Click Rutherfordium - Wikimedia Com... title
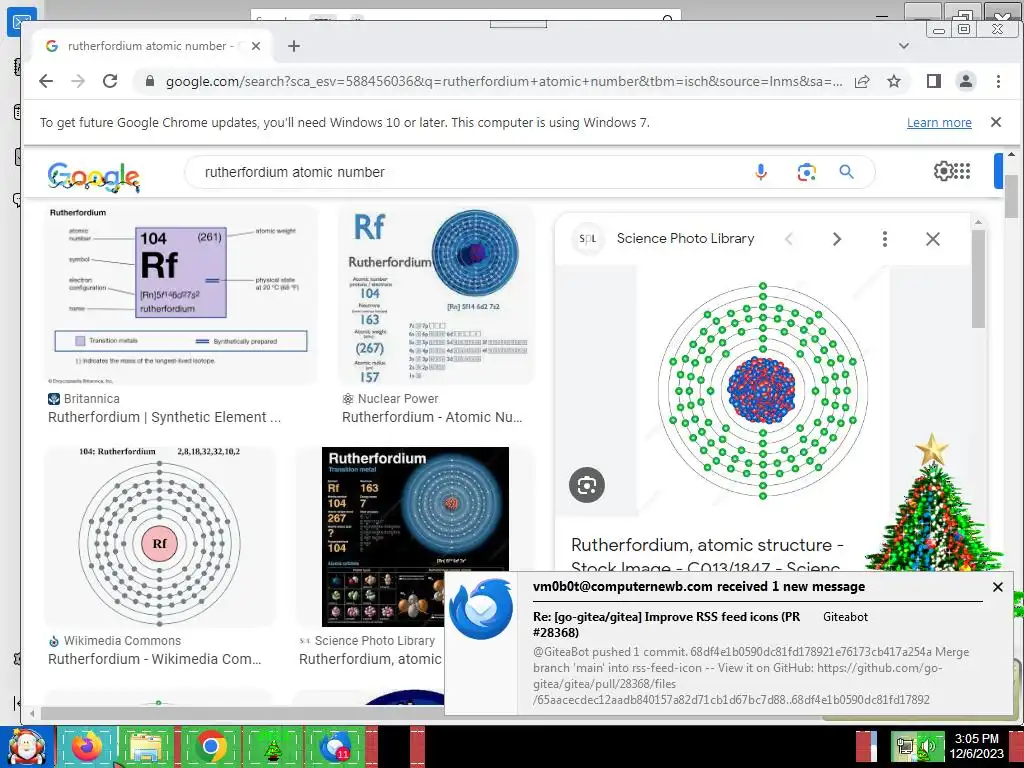 coord(155,659)
